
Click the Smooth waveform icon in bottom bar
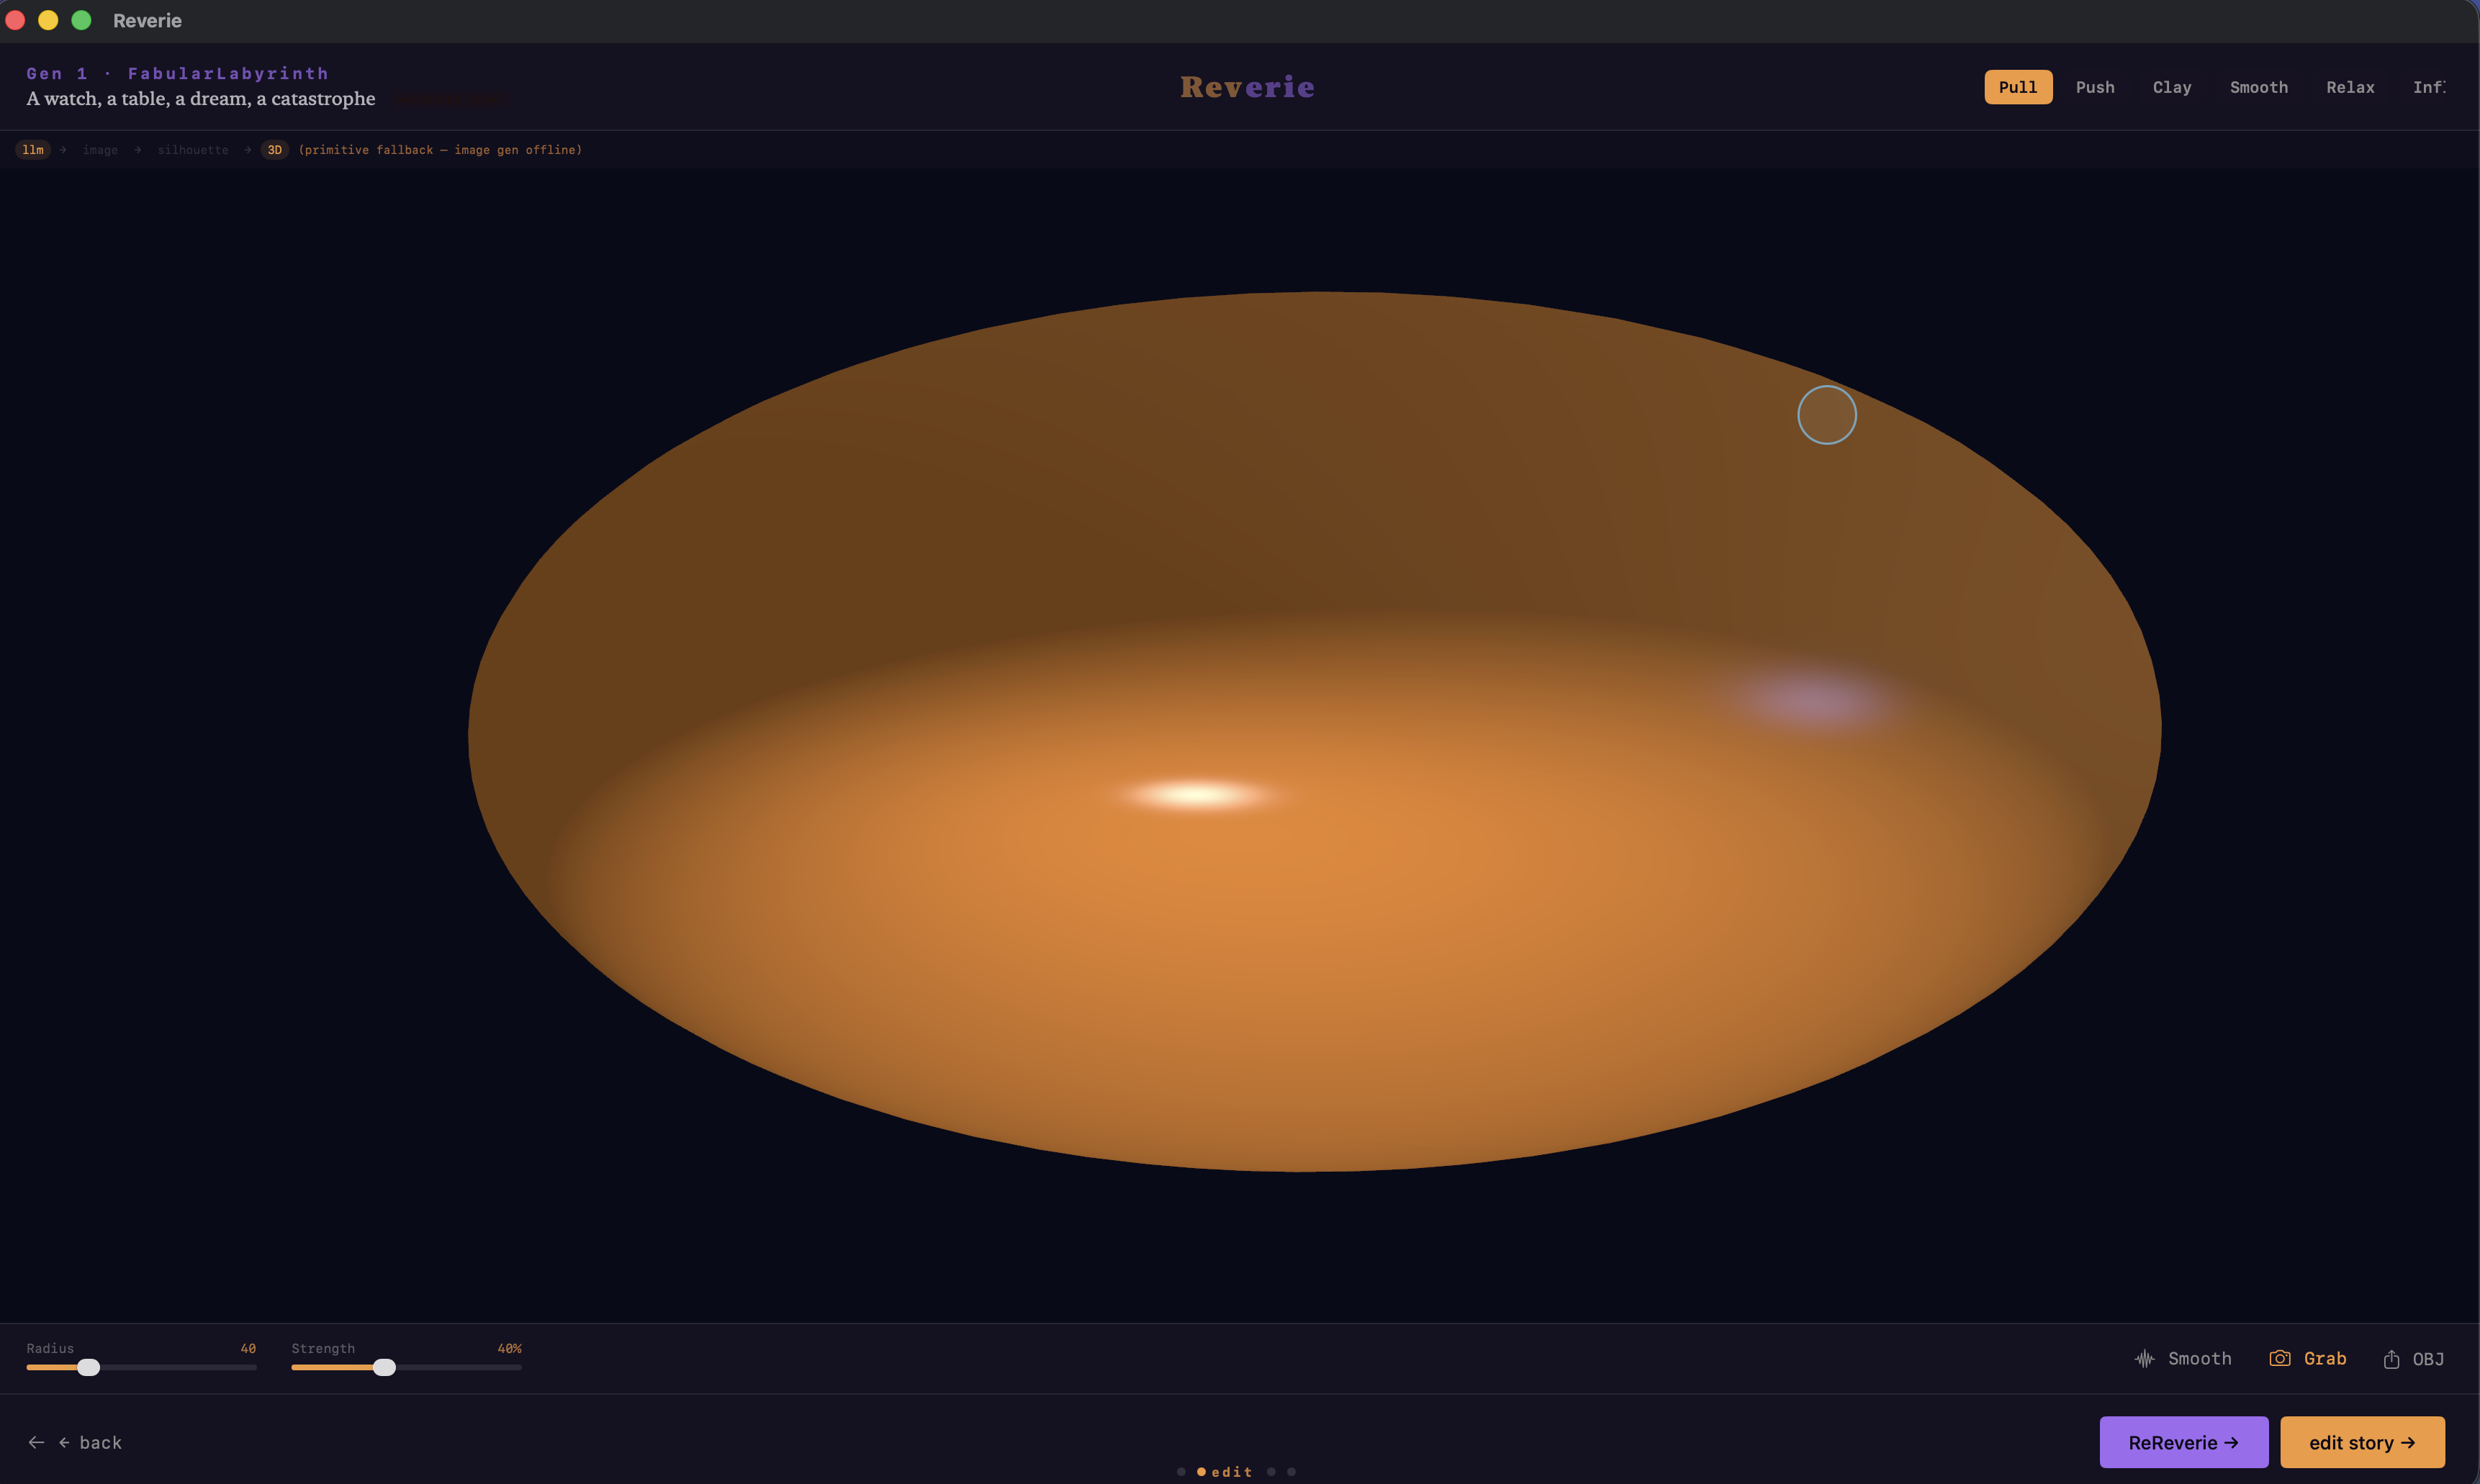click(2146, 1358)
